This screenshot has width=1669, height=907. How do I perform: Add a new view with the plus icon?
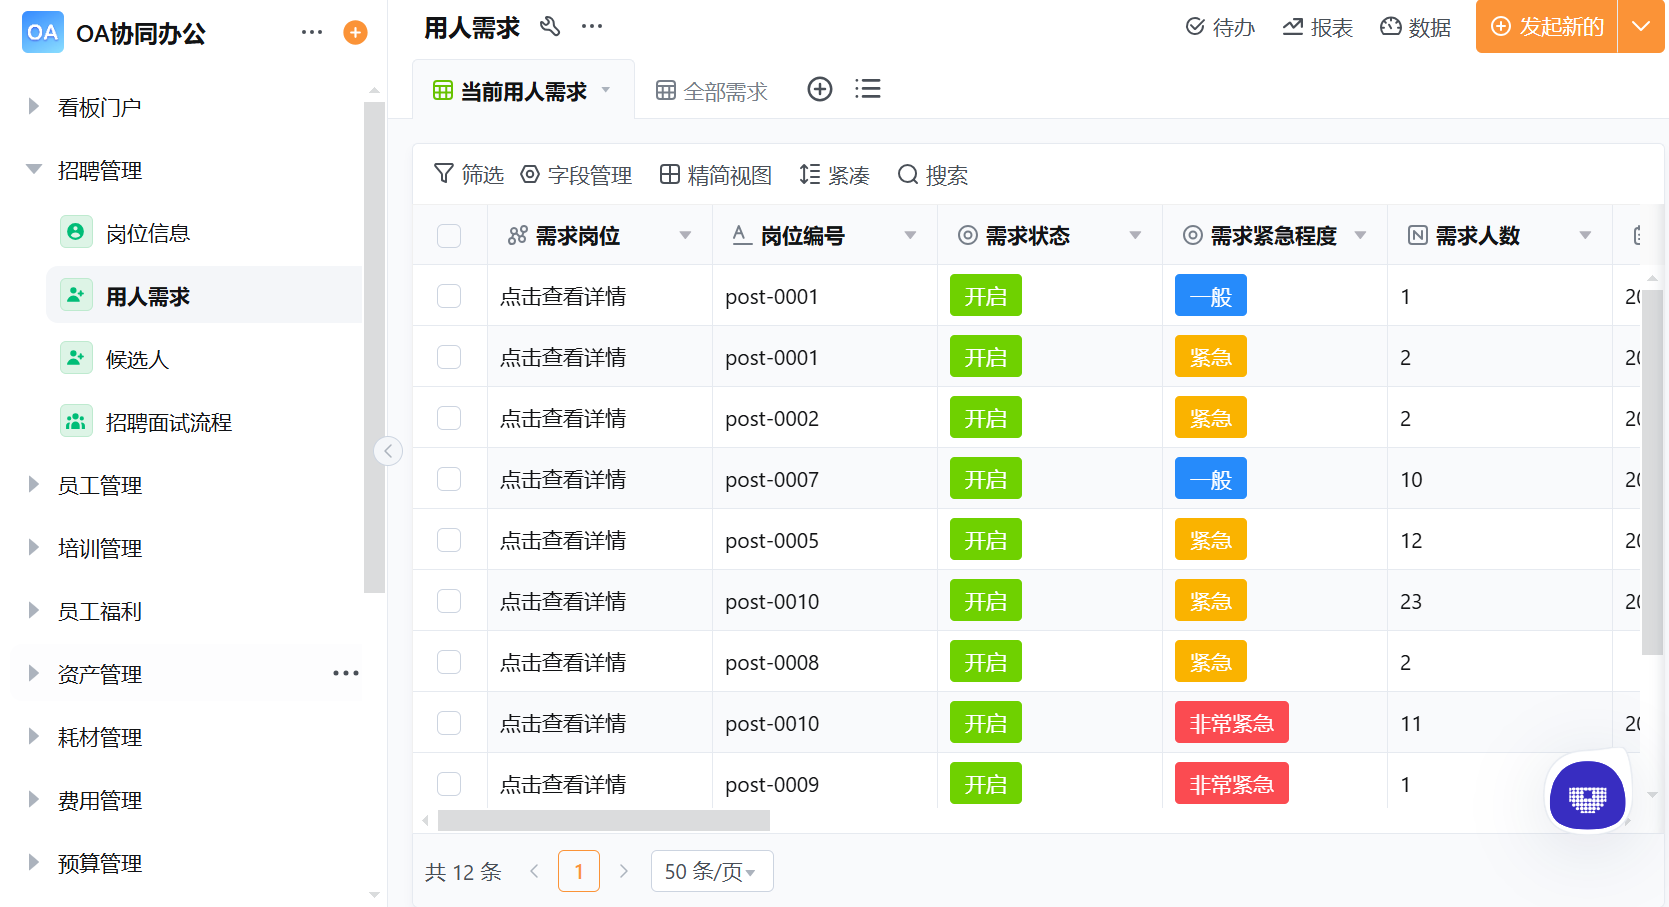[820, 89]
